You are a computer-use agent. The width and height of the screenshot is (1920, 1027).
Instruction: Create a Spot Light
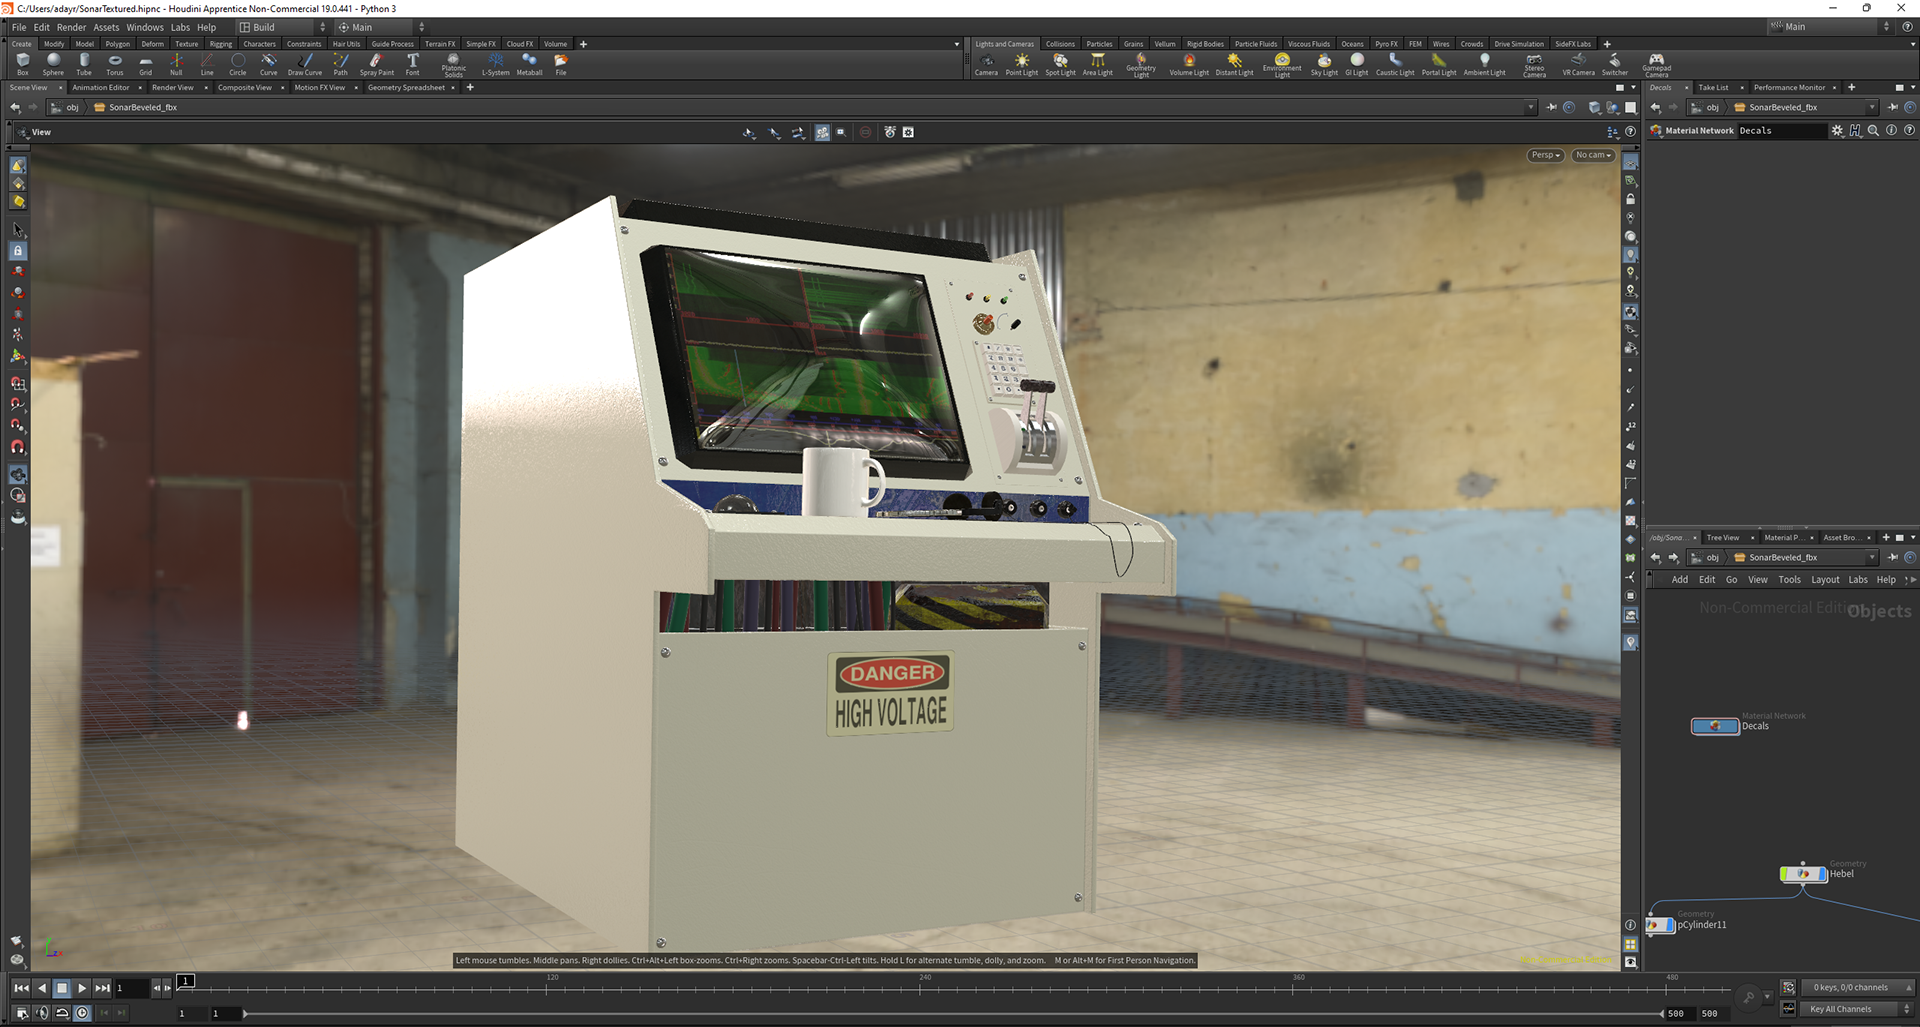[1060, 64]
